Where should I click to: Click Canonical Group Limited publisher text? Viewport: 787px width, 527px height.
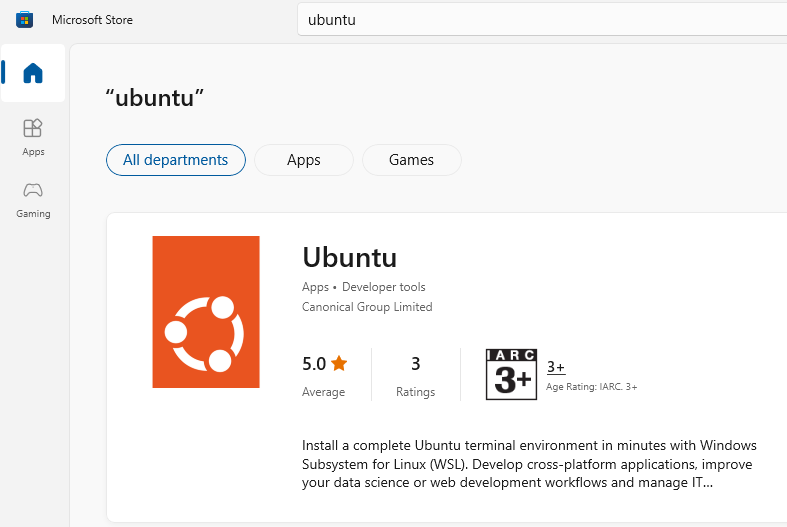[367, 307]
